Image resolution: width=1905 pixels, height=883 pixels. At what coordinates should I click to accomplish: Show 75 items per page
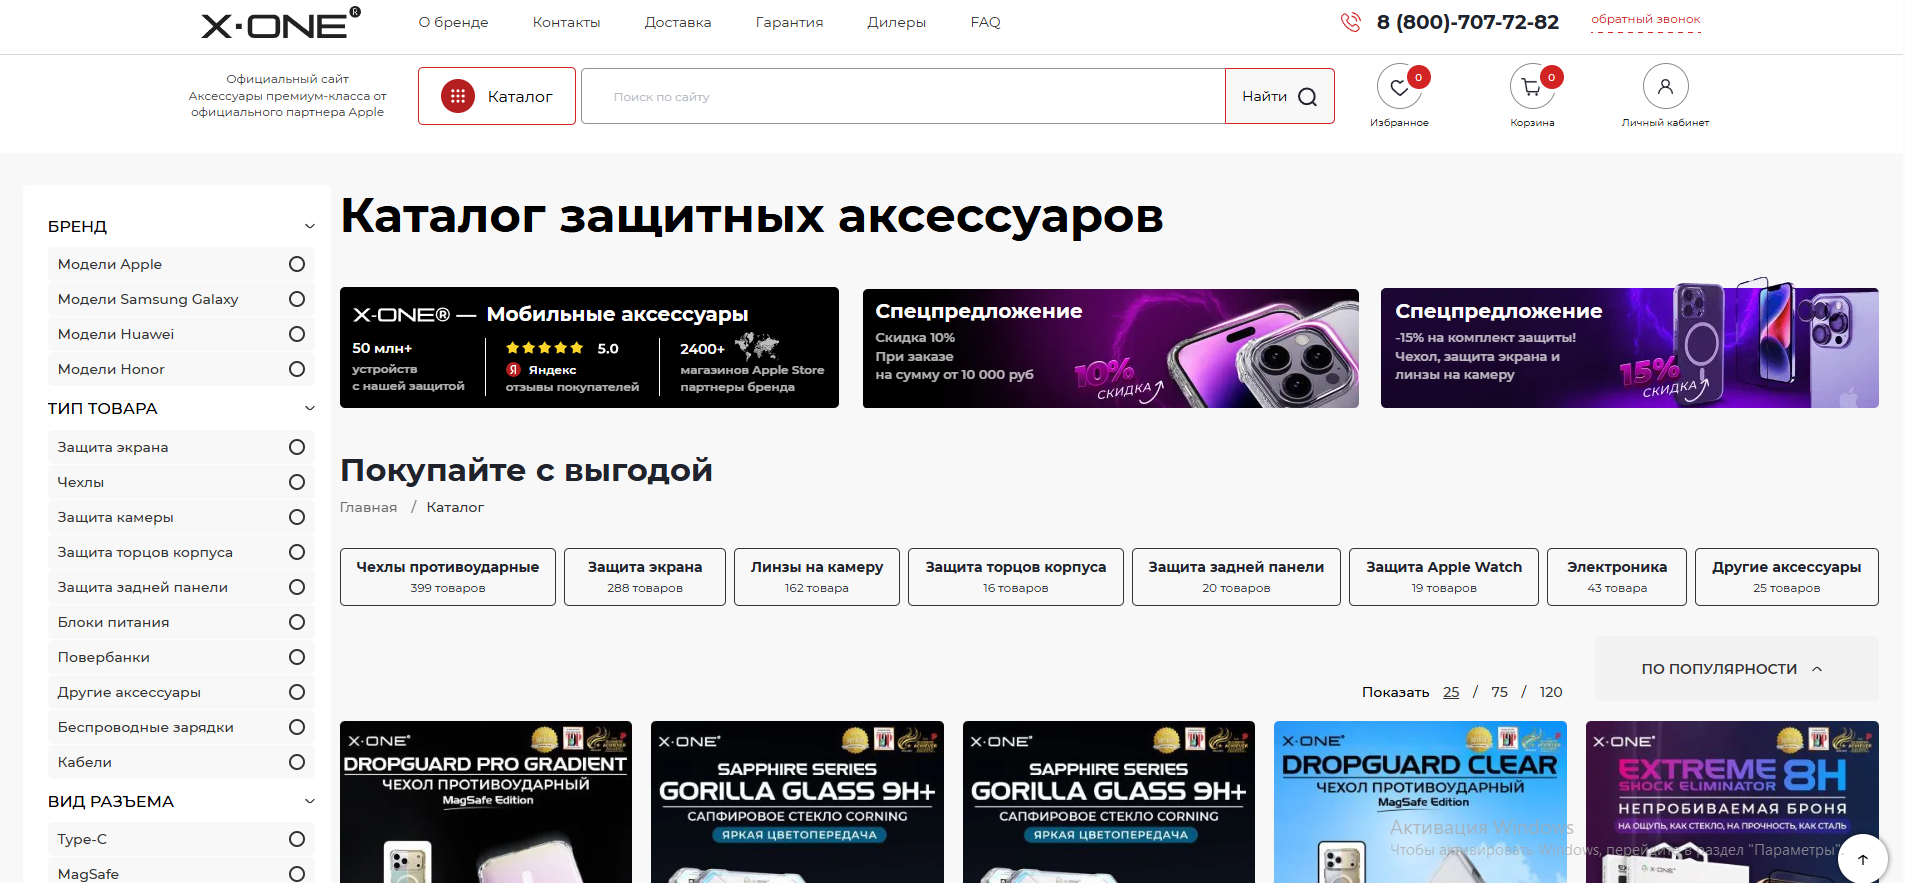coord(1499,692)
